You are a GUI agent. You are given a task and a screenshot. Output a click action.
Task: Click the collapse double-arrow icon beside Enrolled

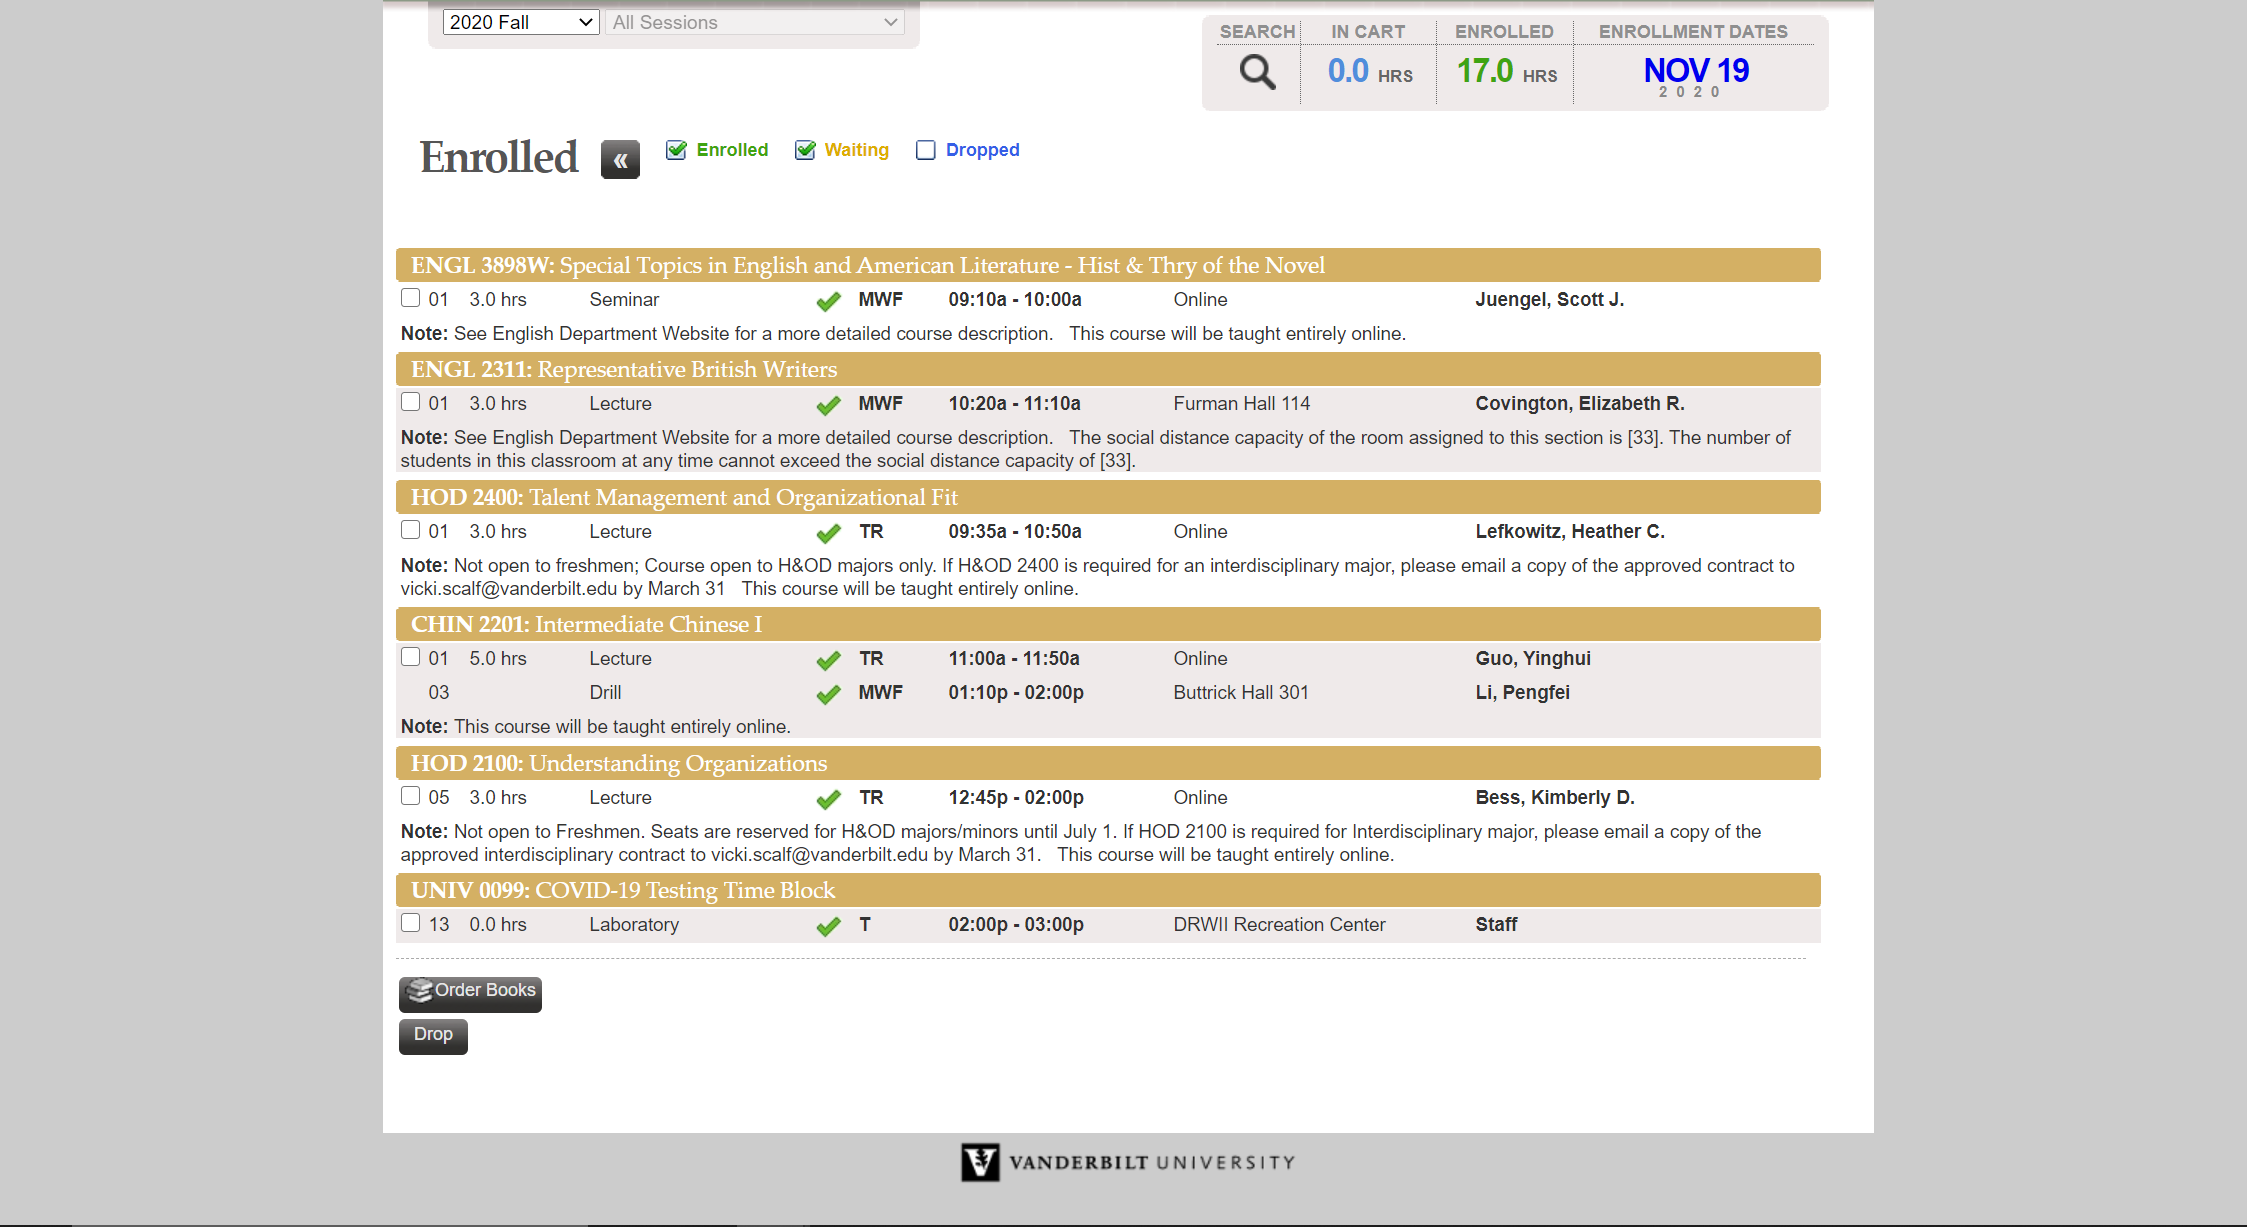(620, 160)
